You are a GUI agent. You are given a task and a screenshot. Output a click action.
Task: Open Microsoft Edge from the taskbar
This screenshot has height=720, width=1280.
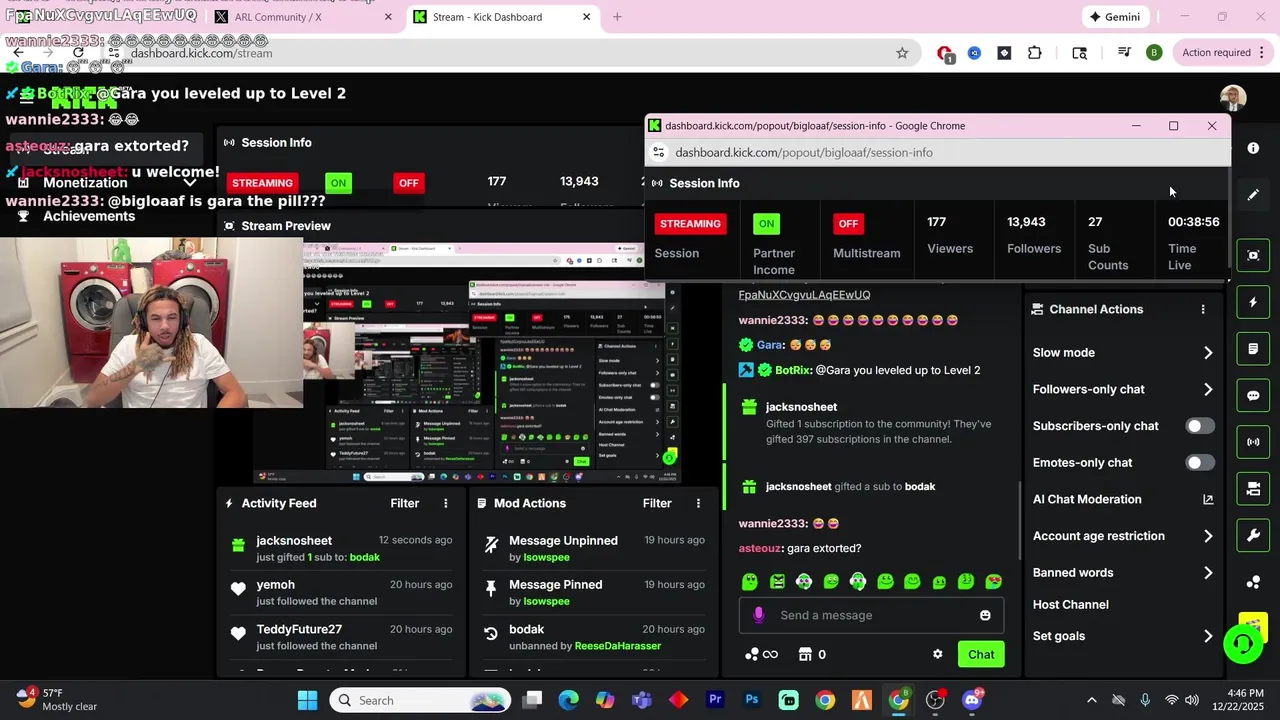tap(568, 700)
